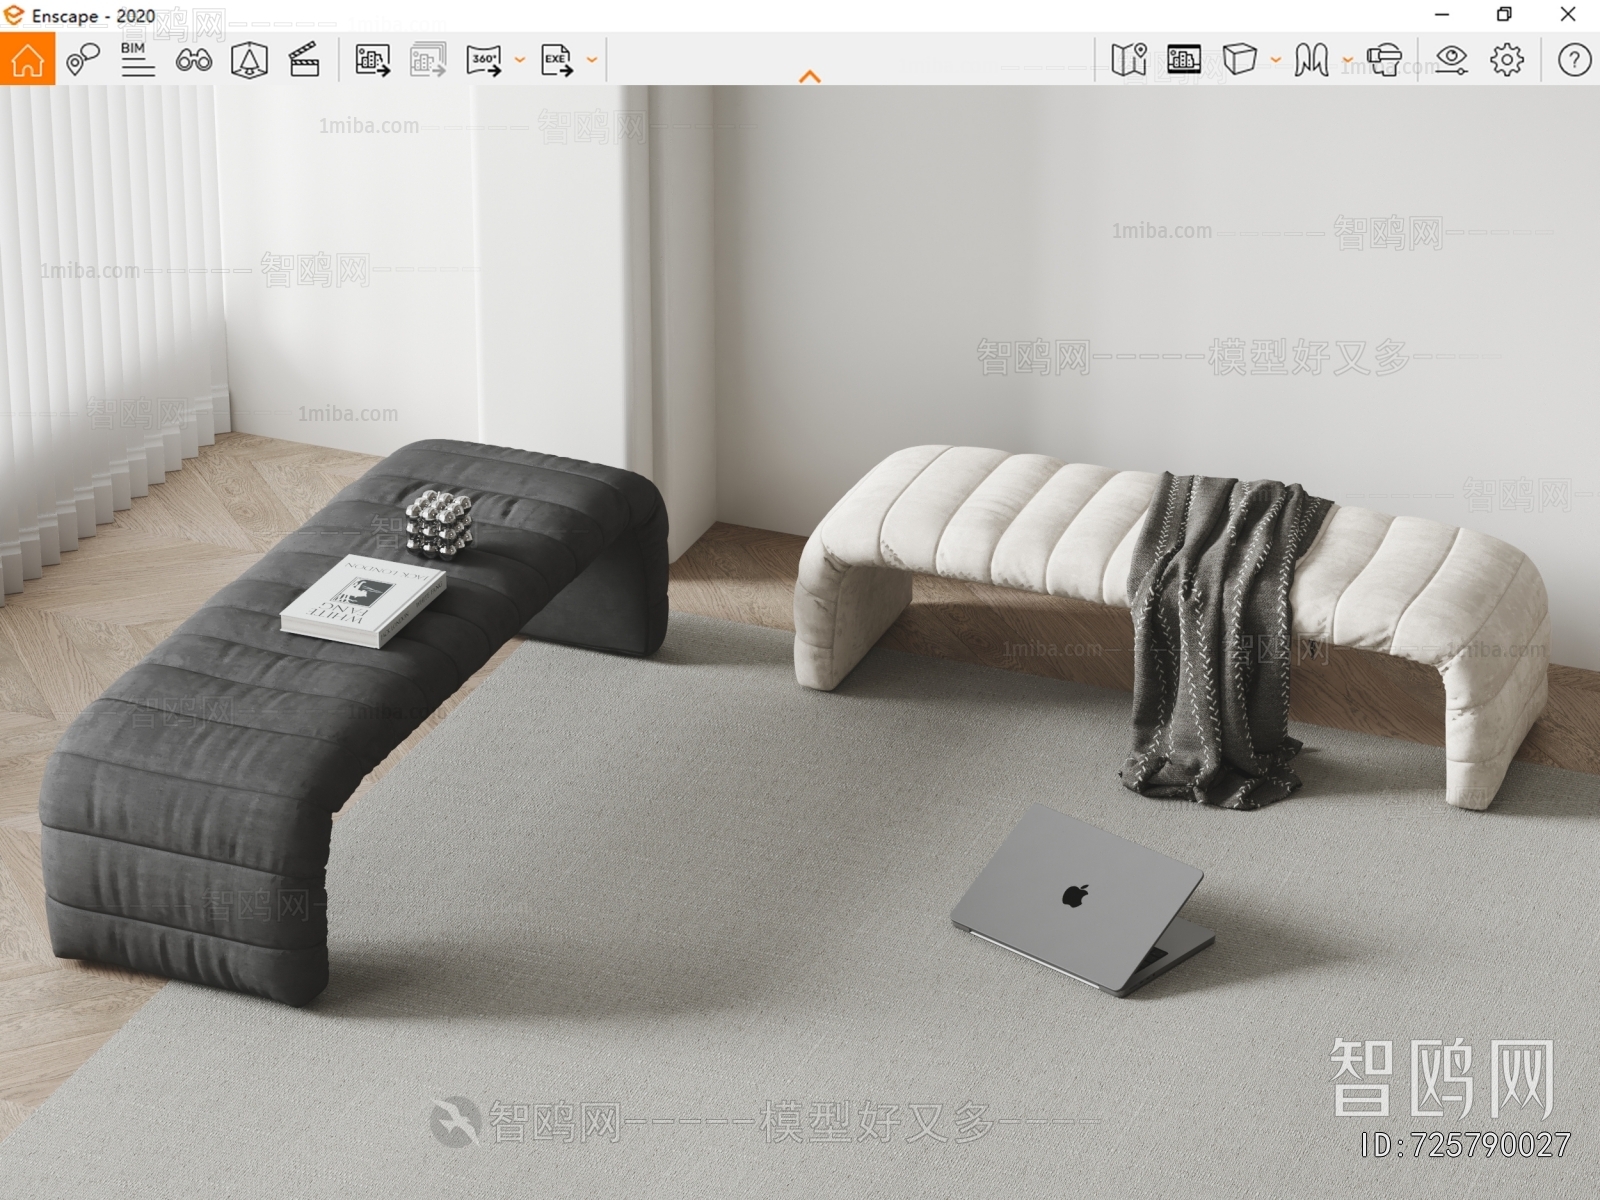Open the BIM information panel

tap(137, 60)
